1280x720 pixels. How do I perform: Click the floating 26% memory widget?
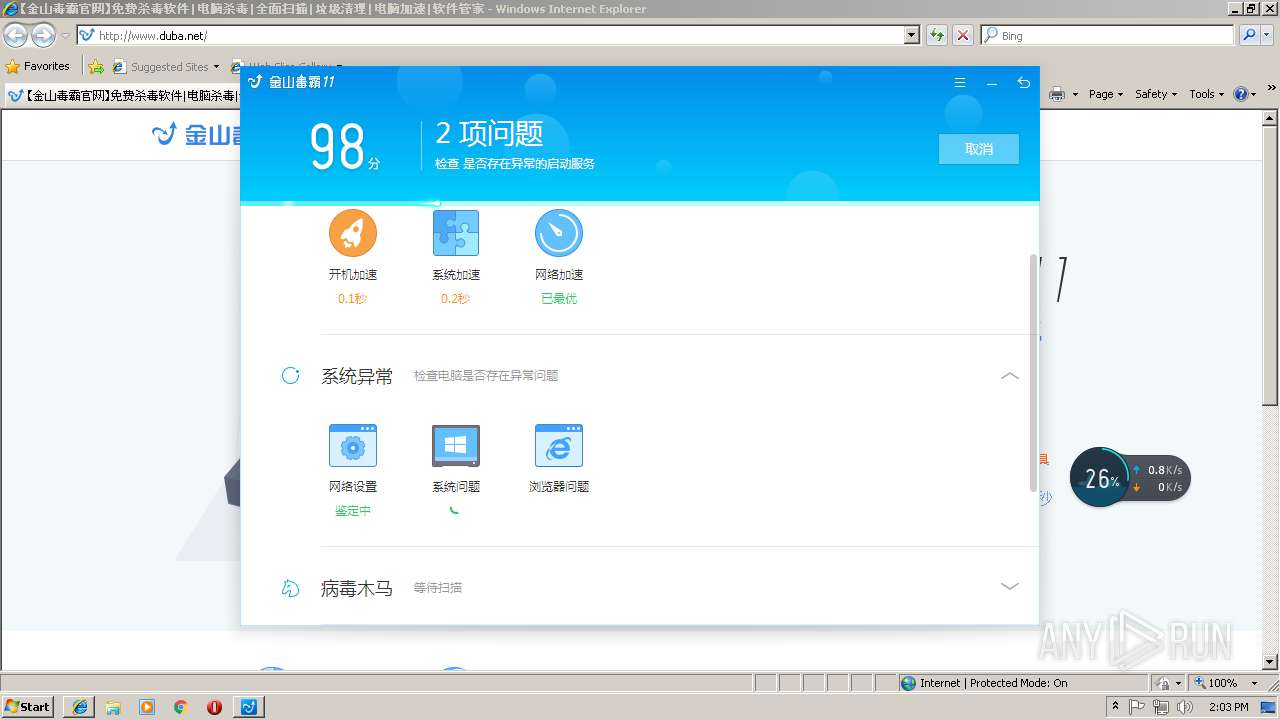1130,478
